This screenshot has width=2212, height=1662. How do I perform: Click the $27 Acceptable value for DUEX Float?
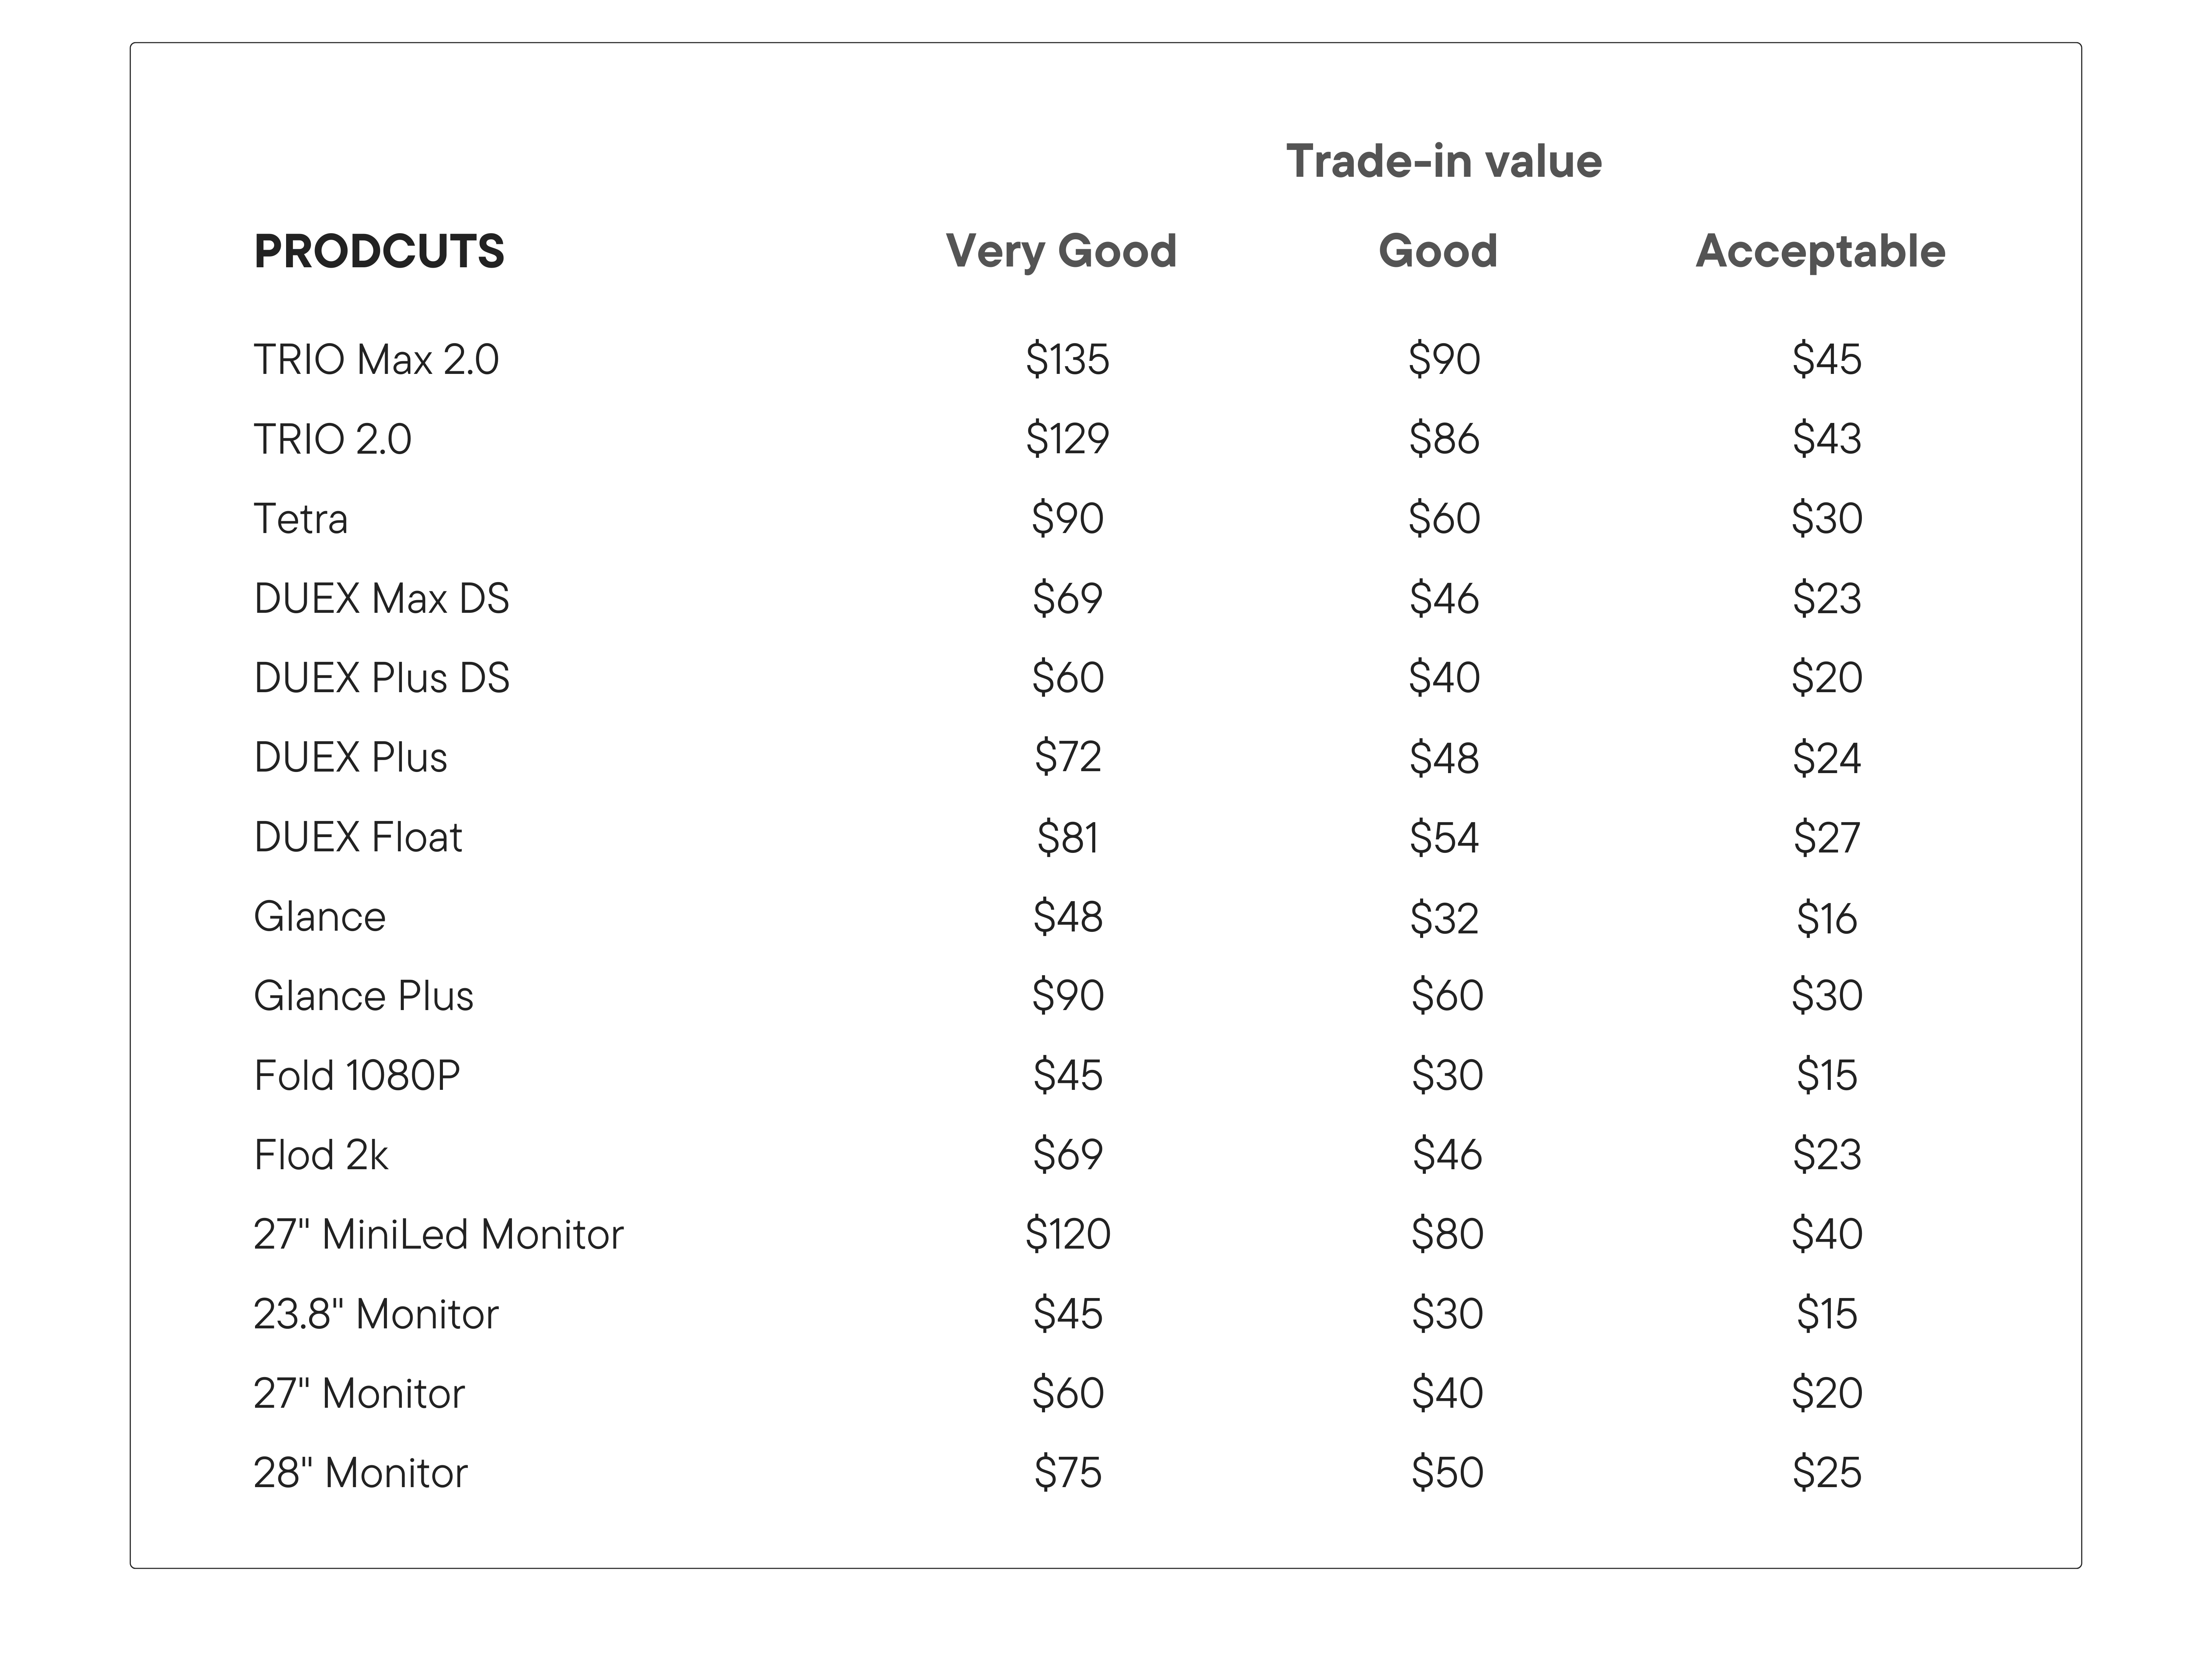coord(1826,837)
